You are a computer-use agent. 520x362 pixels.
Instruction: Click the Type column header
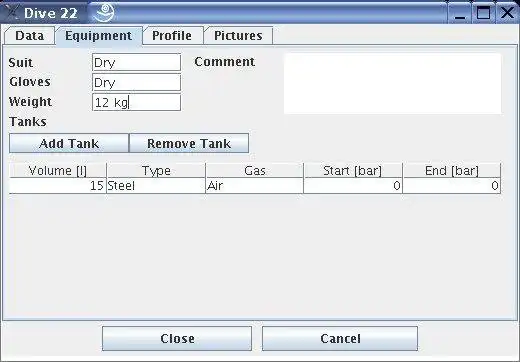pos(156,171)
